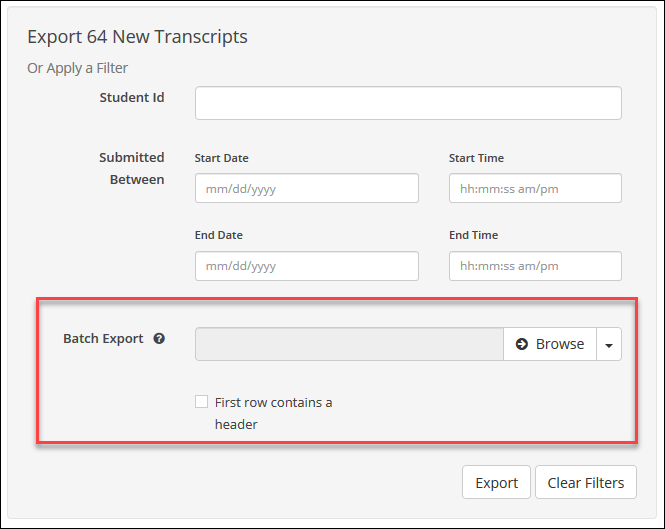Select the Start Date input field
665x529 pixels.
pyautogui.click(x=306, y=188)
